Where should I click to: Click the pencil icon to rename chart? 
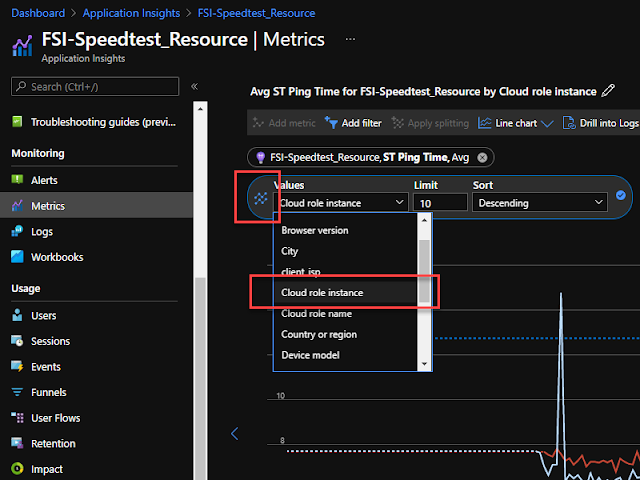click(608, 92)
